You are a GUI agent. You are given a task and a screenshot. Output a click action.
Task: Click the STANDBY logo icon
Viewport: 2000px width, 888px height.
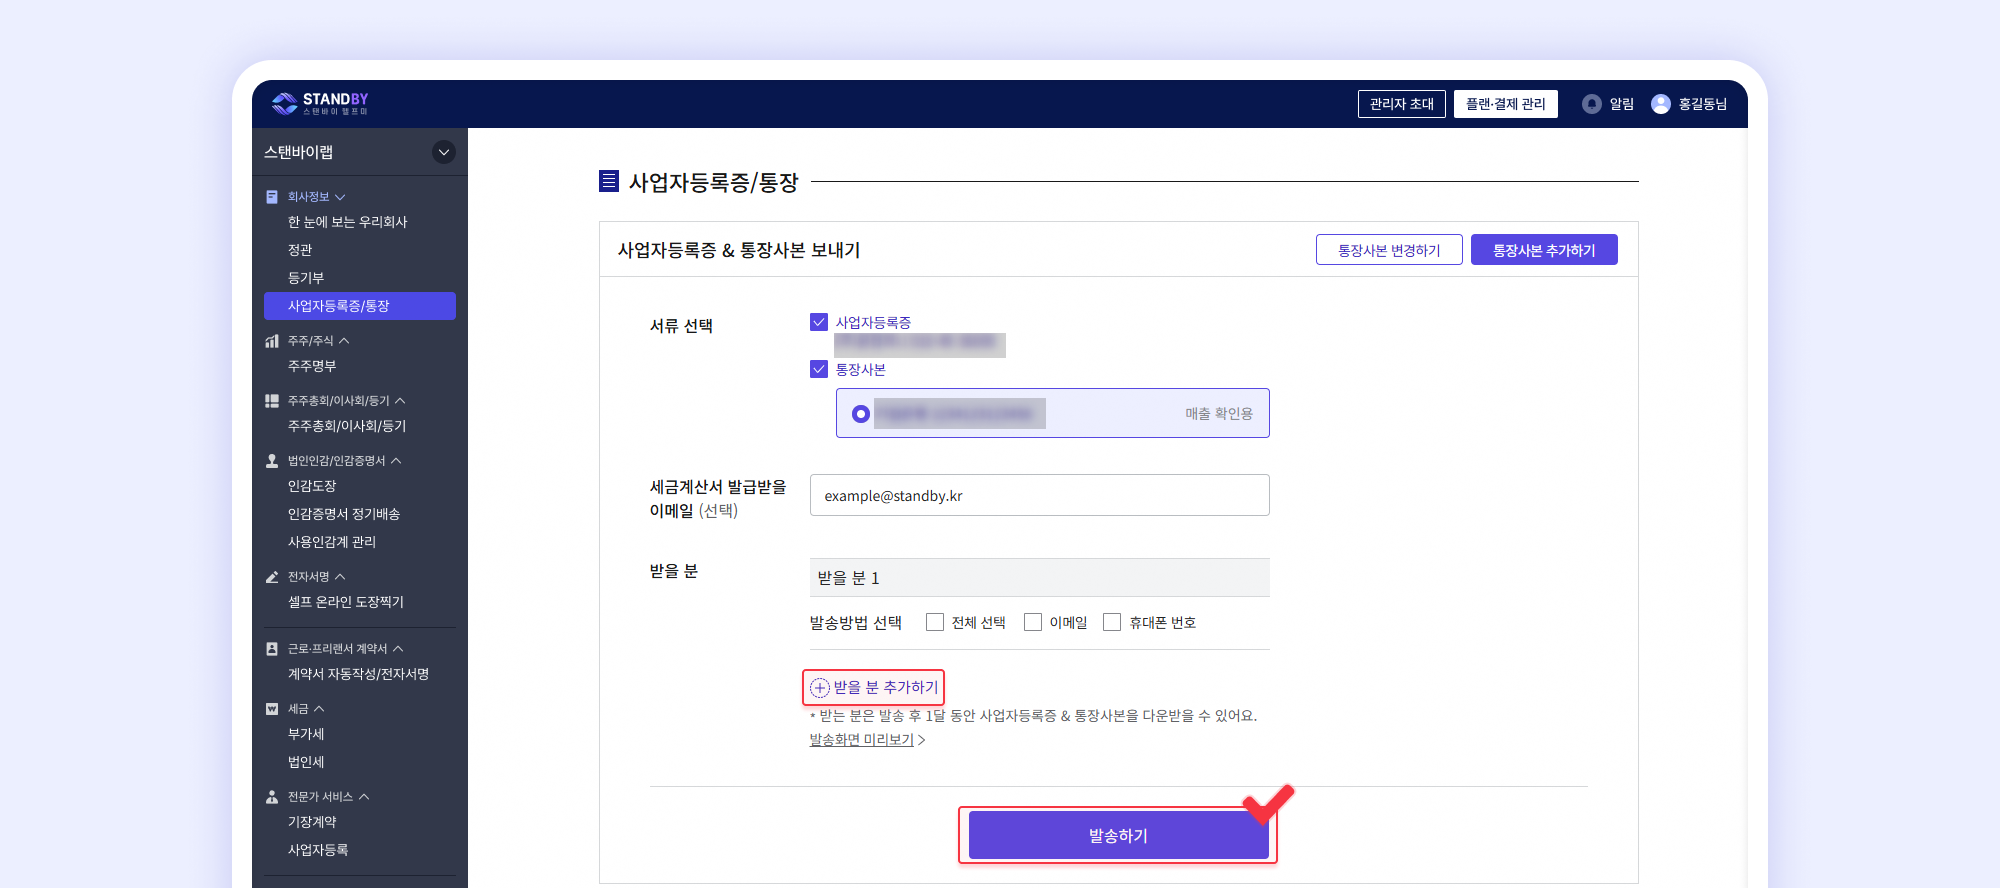(285, 103)
